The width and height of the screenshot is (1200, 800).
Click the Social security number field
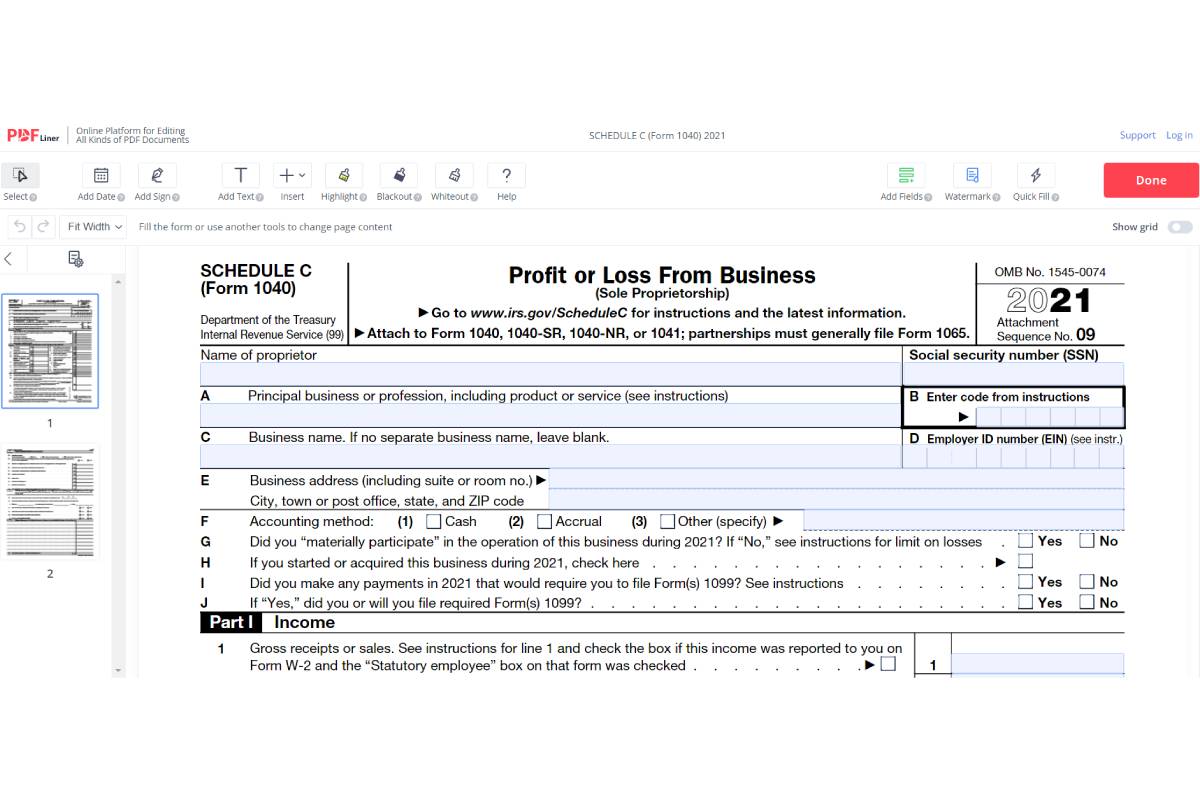point(1014,374)
